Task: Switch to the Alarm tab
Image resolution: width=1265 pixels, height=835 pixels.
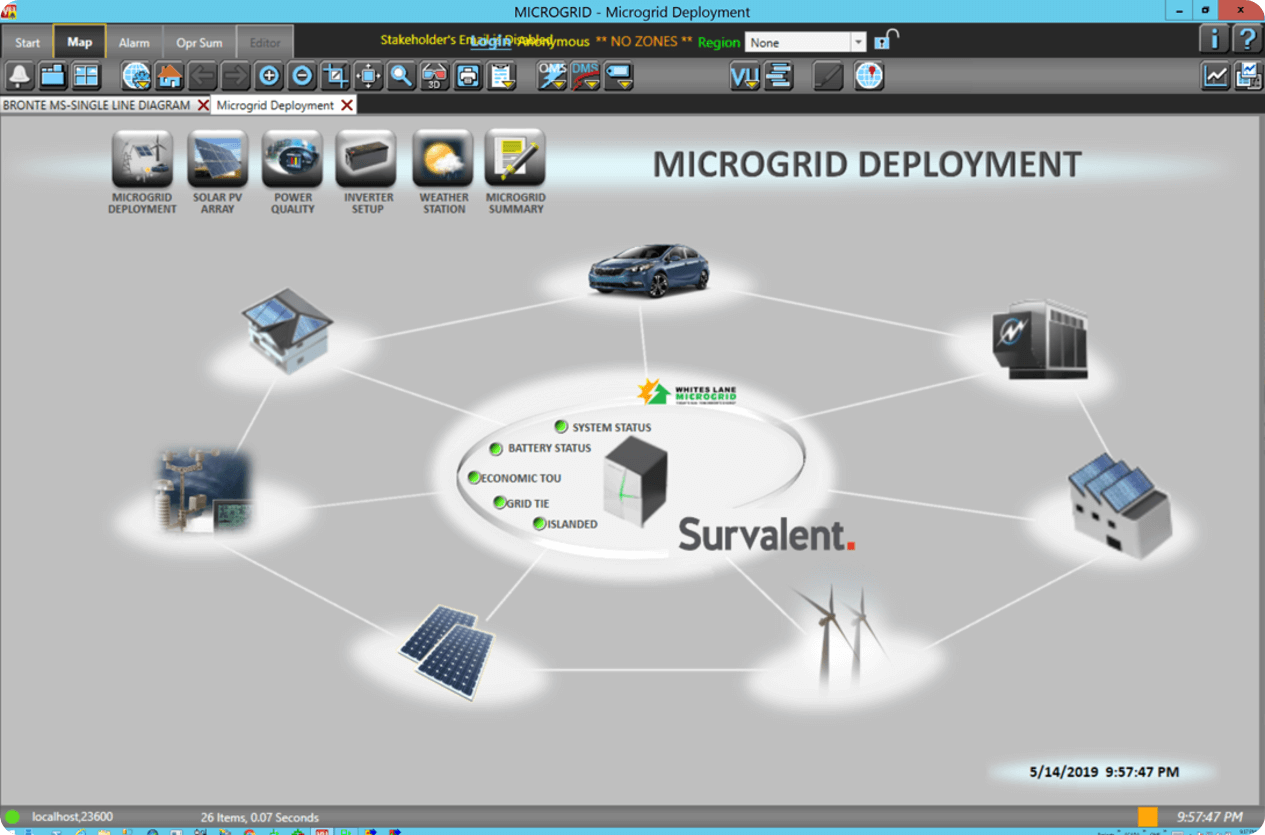Action: 134,43
